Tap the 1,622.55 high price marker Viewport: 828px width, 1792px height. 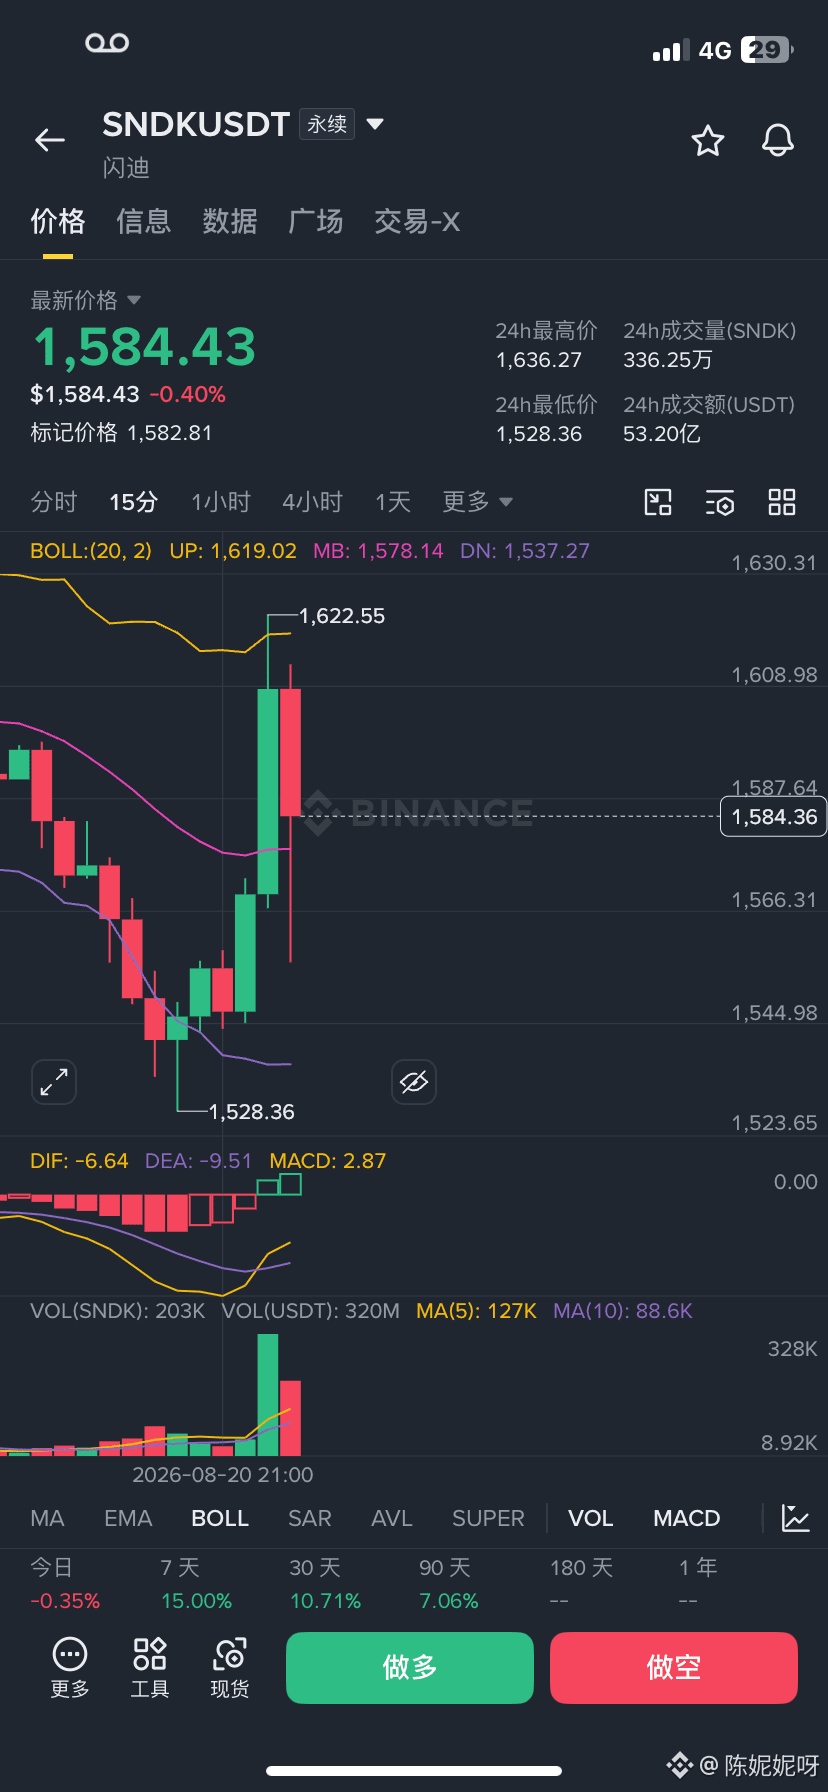click(x=342, y=616)
